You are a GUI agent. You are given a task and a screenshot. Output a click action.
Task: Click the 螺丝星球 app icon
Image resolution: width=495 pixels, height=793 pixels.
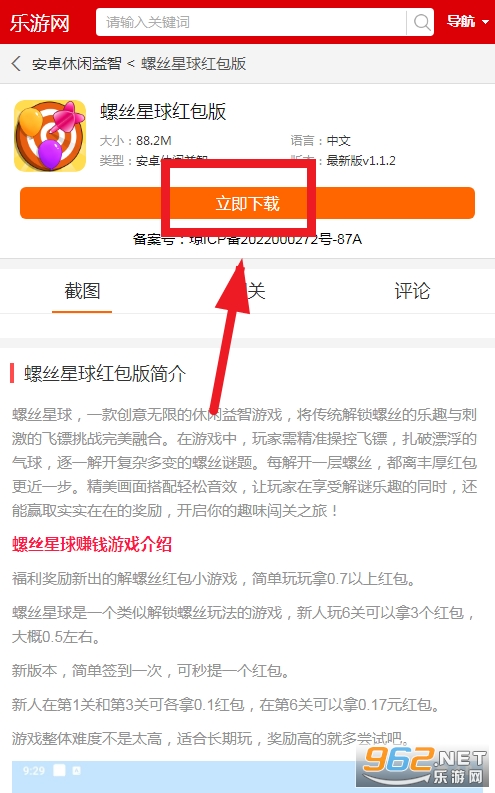50,136
